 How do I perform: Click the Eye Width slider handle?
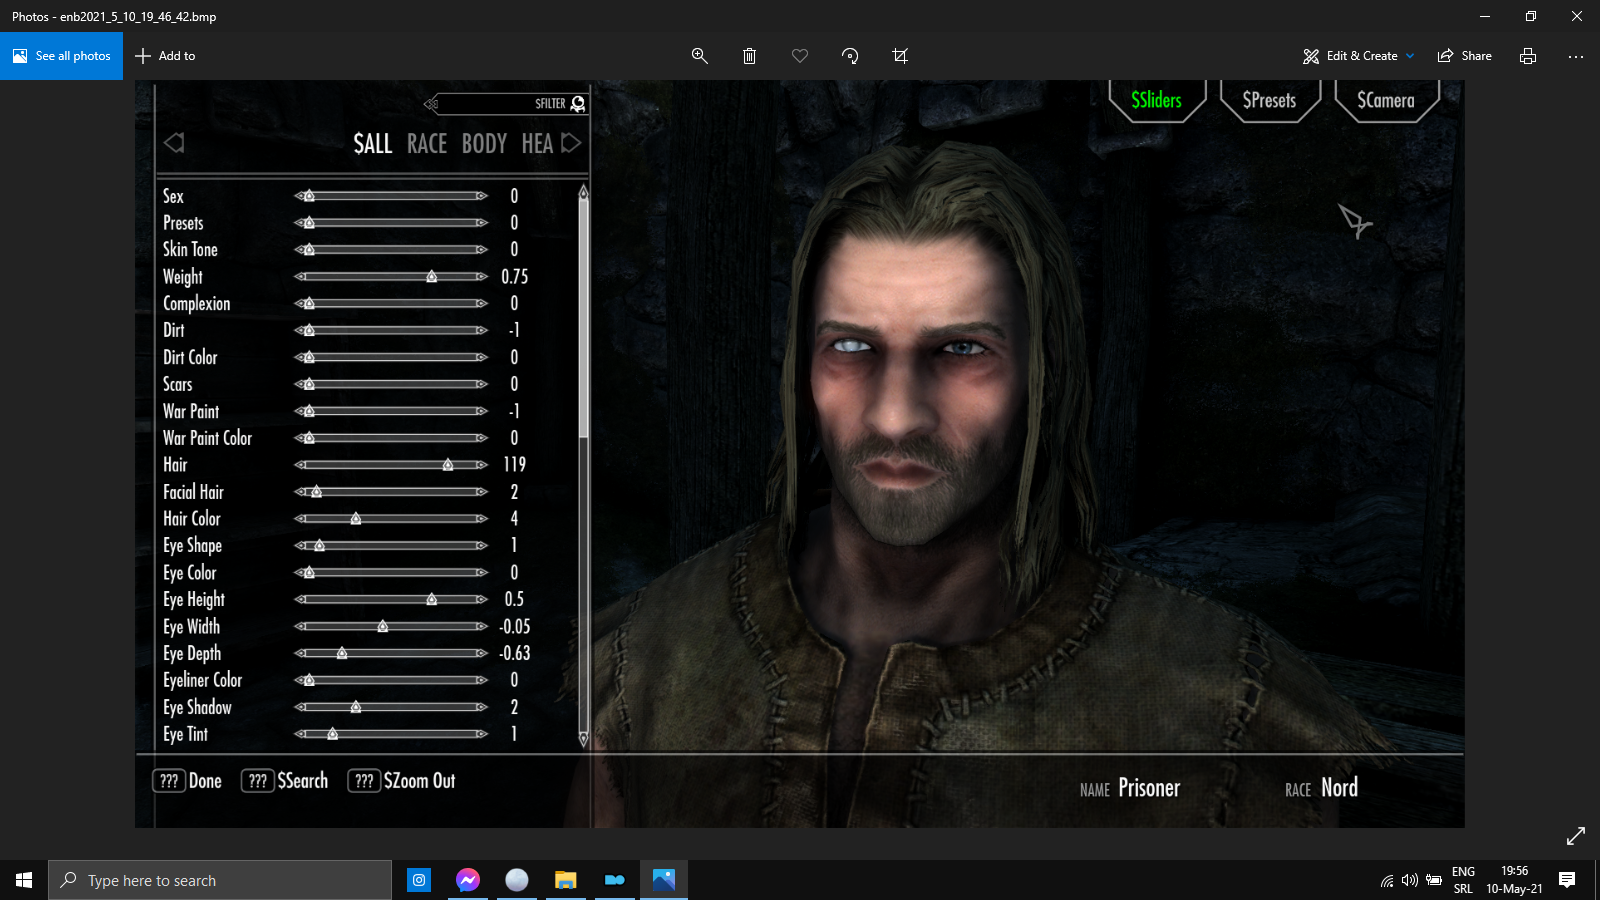point(383,627)
